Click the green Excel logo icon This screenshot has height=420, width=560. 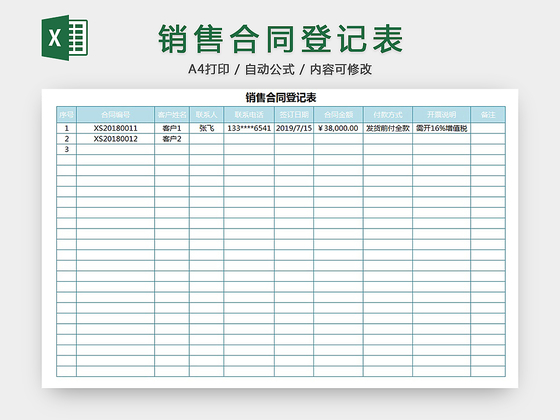(65, 38)
